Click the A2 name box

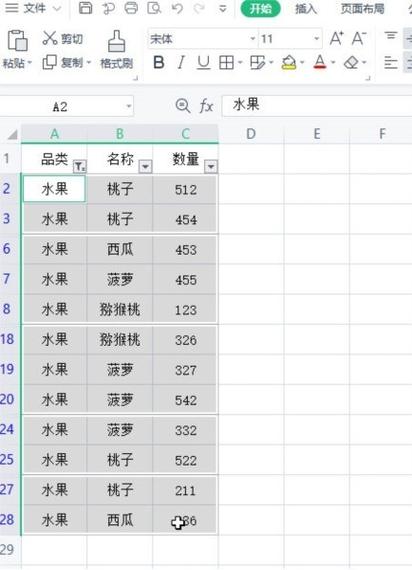coord(66,107)
